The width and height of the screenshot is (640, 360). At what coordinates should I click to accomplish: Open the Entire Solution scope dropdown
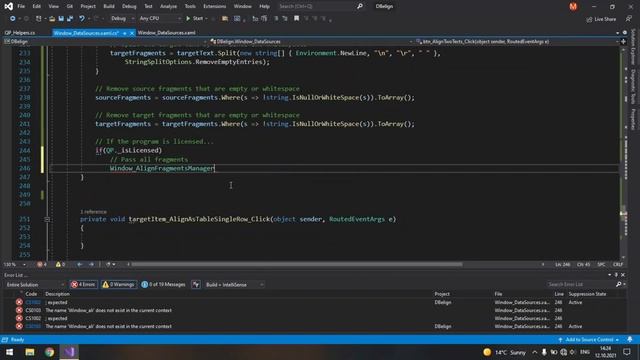point(35,284)
